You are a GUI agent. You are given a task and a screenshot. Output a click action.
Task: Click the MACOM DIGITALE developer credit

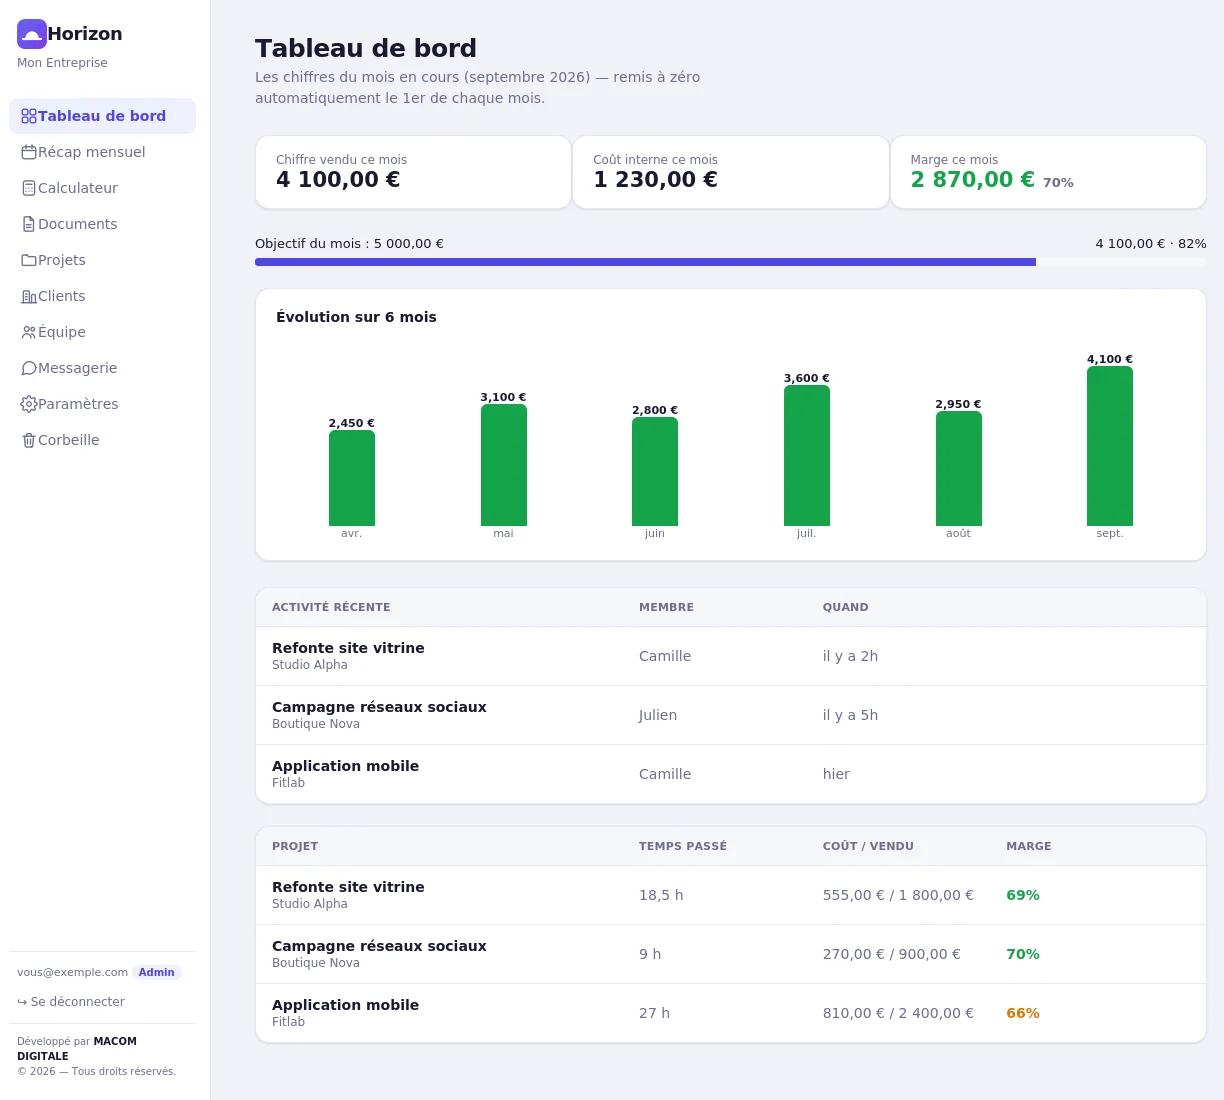pyautogui.click(x=77, y=1048)
